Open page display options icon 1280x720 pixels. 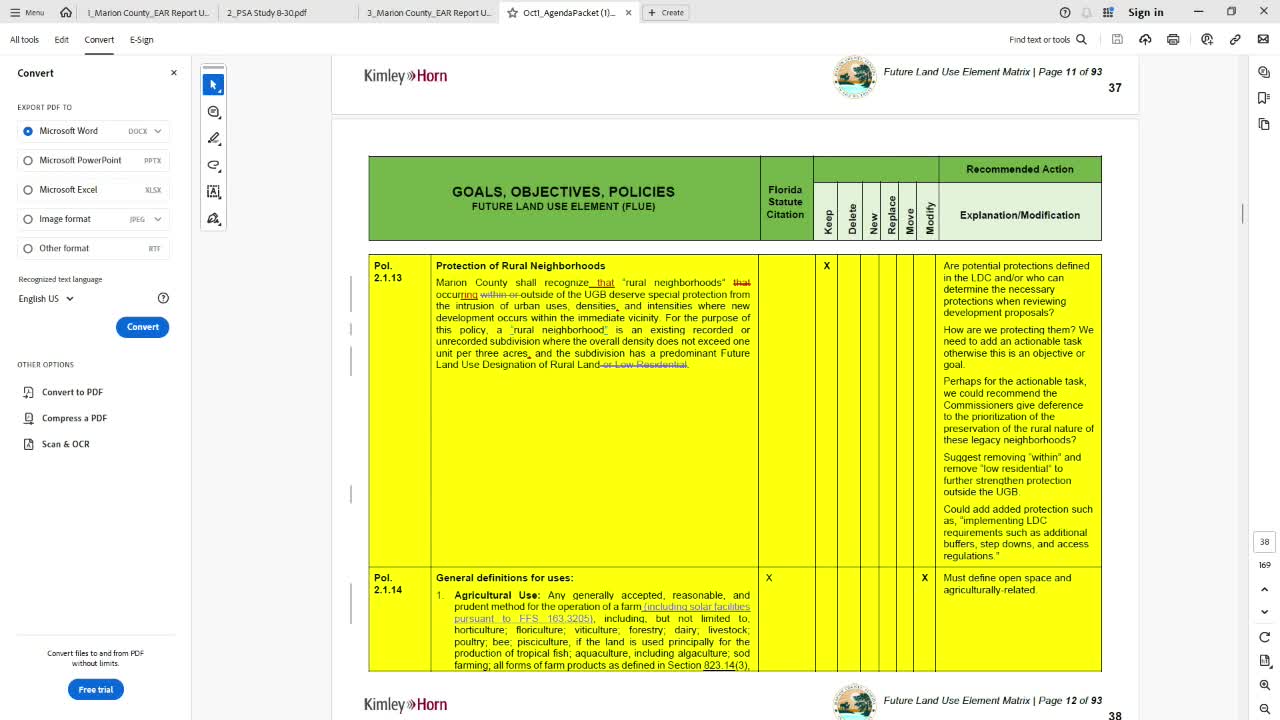pos(1264,661)
